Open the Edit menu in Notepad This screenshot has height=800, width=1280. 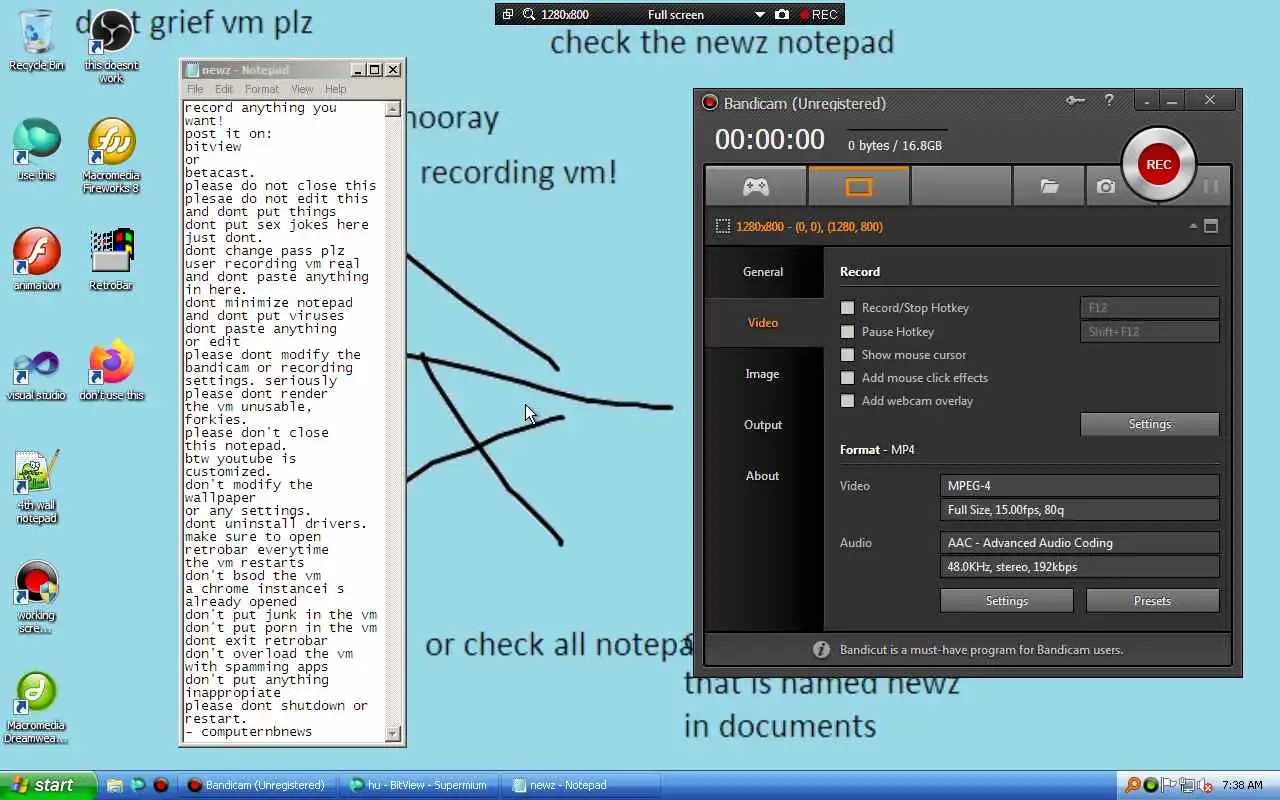point(224,89)
